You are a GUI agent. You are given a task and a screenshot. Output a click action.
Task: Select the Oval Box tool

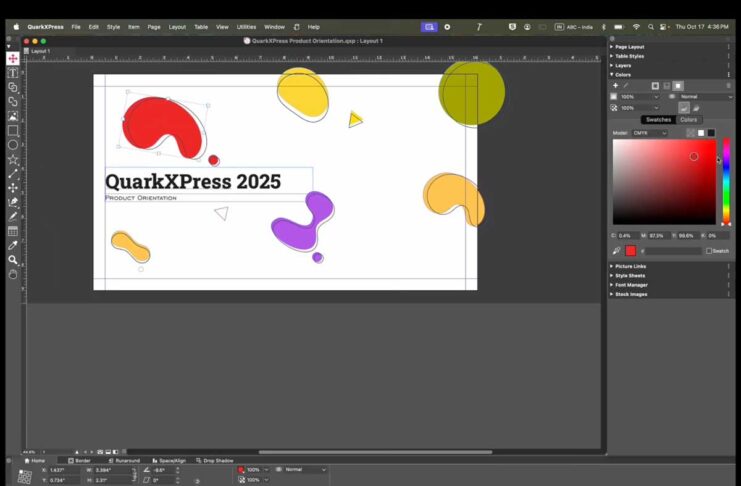pos(13,145)
